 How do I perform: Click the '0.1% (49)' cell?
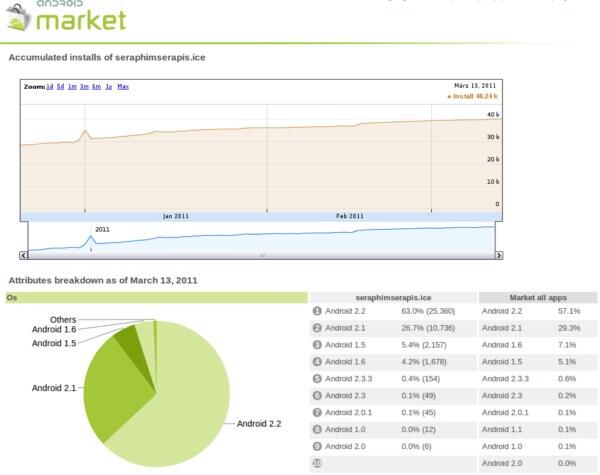pos(419,396)
